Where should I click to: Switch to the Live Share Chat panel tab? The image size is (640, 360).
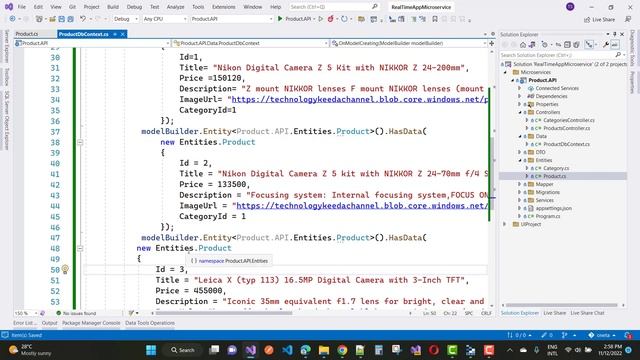(587, 313)
